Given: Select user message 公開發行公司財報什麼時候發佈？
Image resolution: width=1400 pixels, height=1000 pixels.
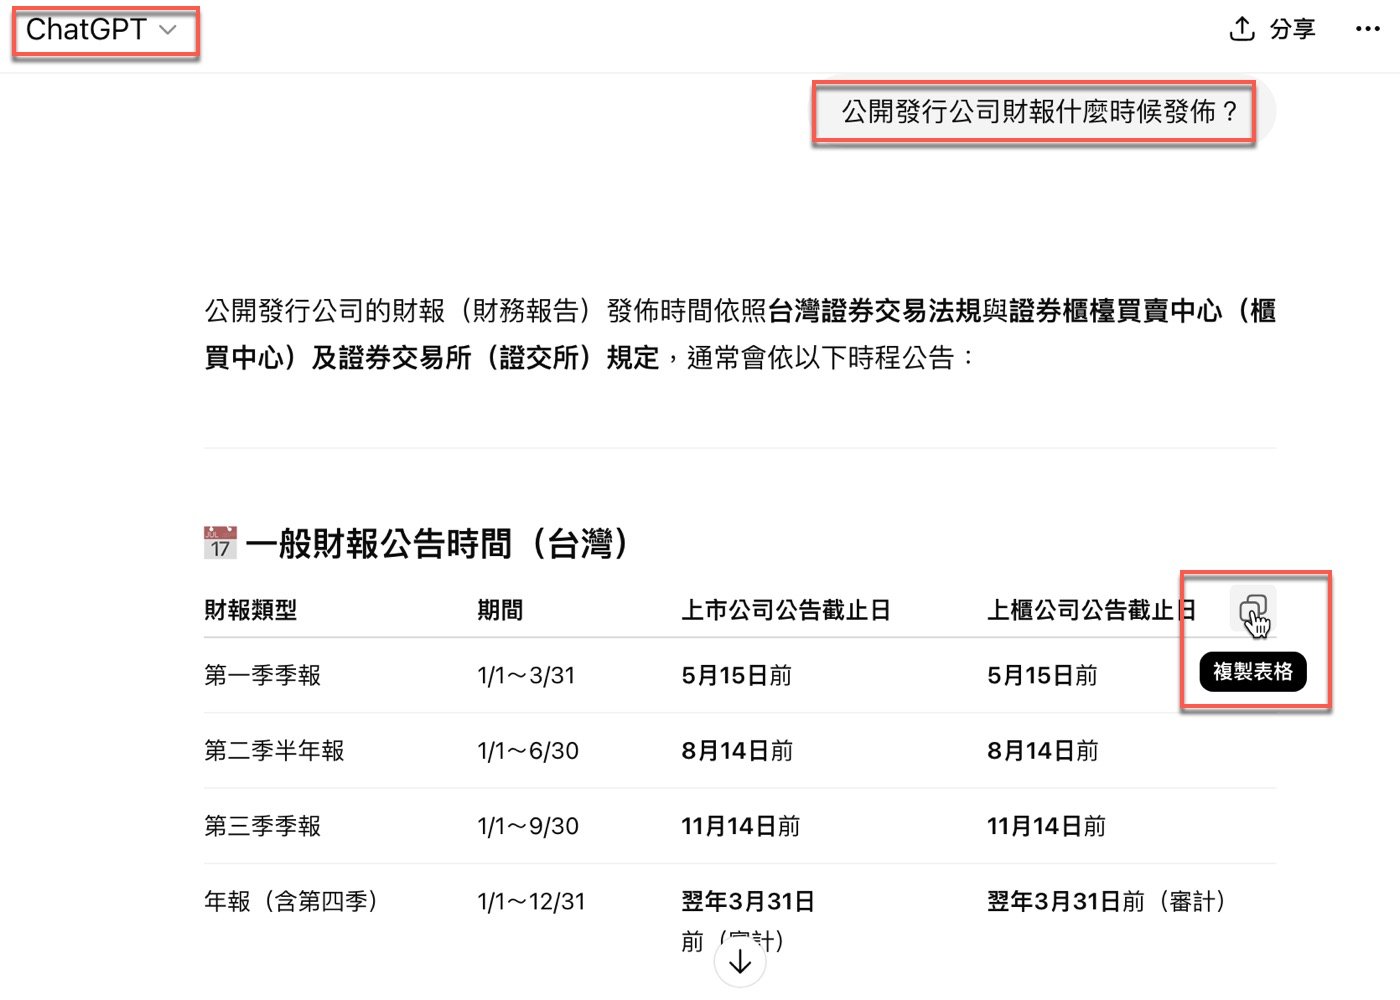Looking at the screenshot, I should [1040, 111].
